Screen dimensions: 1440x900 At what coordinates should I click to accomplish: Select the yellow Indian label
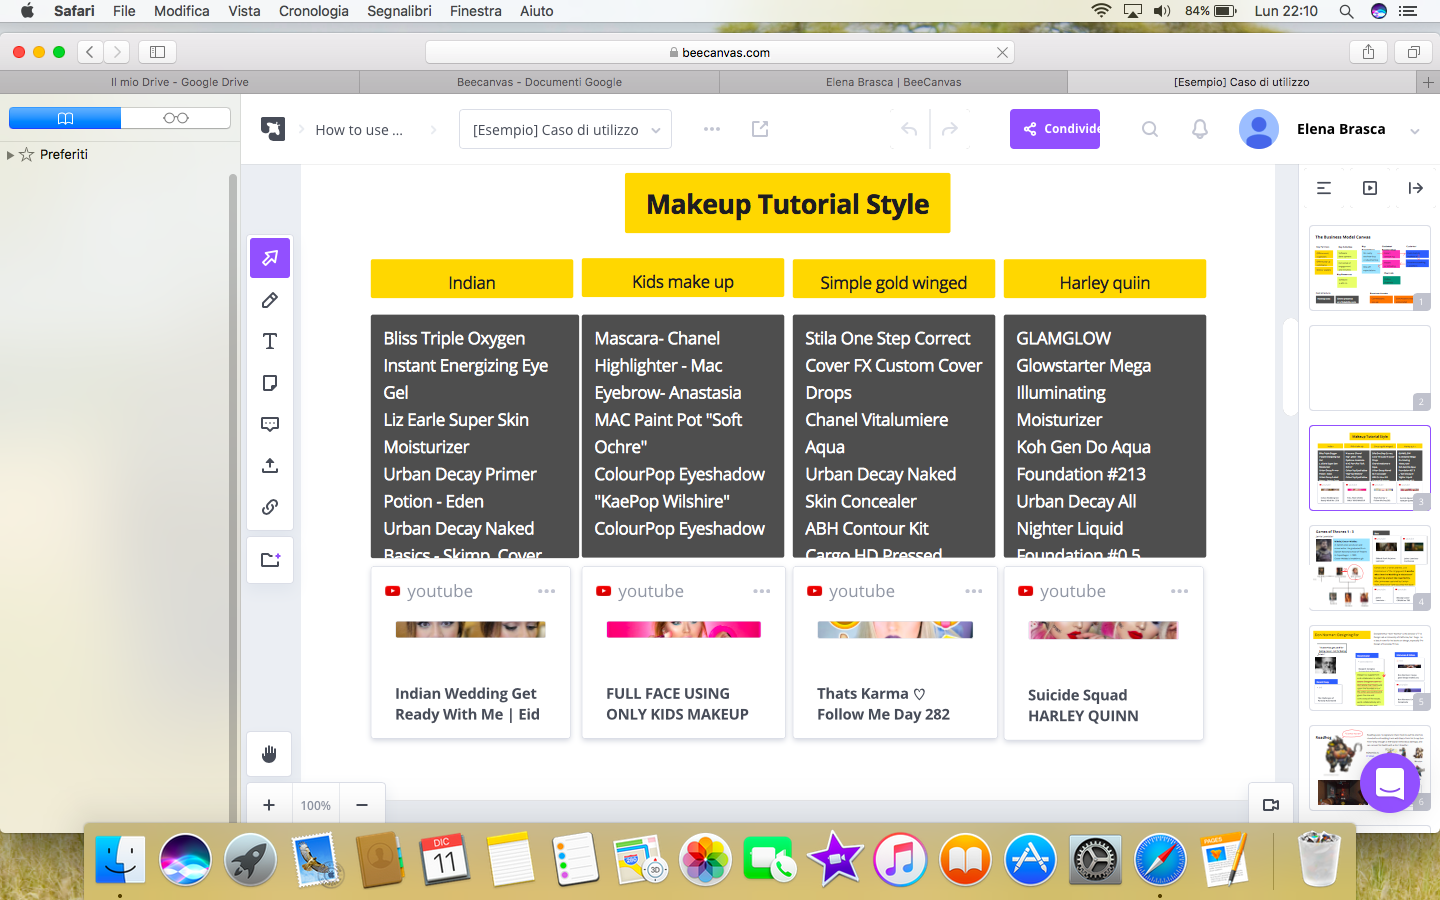tap(472, 279)
